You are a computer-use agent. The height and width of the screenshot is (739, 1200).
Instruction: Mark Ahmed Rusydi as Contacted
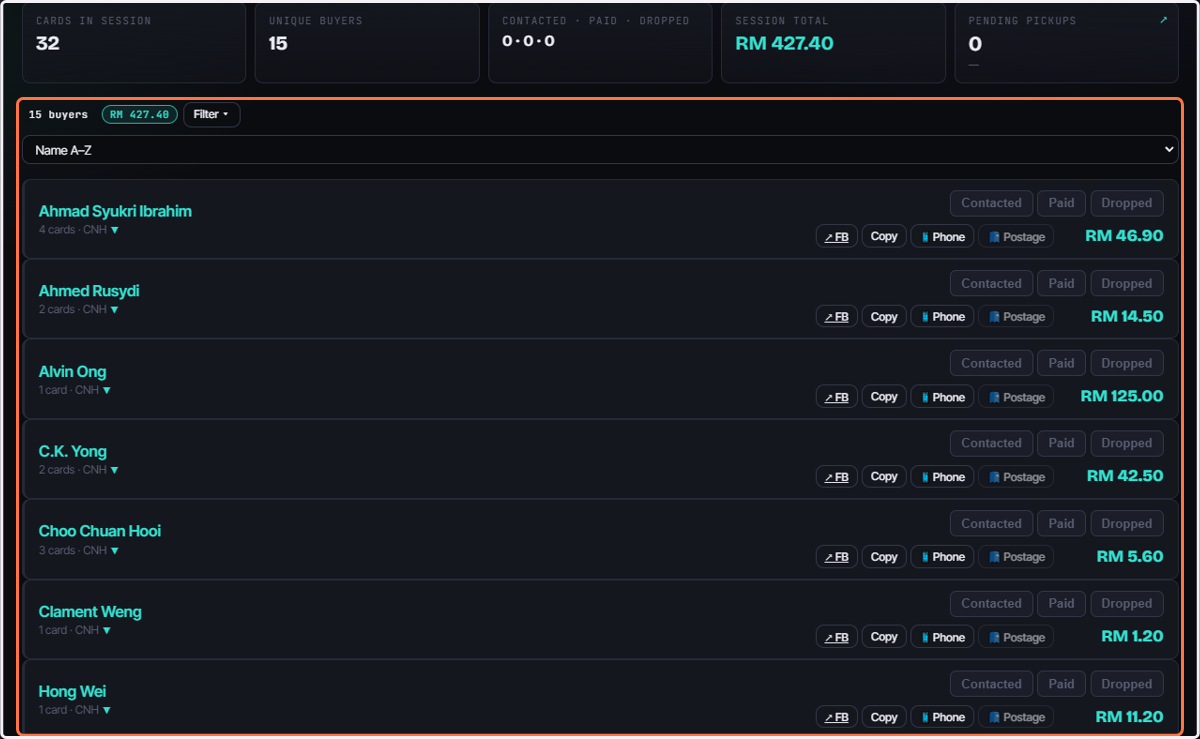[x=991, y=283]
